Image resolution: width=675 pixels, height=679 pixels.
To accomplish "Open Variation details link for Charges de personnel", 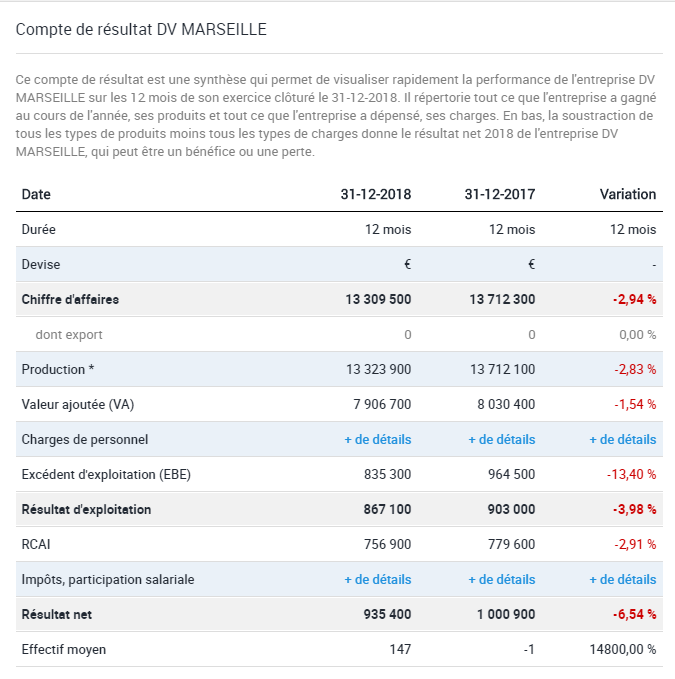I will pyautogui.click(x=623, y=440).
